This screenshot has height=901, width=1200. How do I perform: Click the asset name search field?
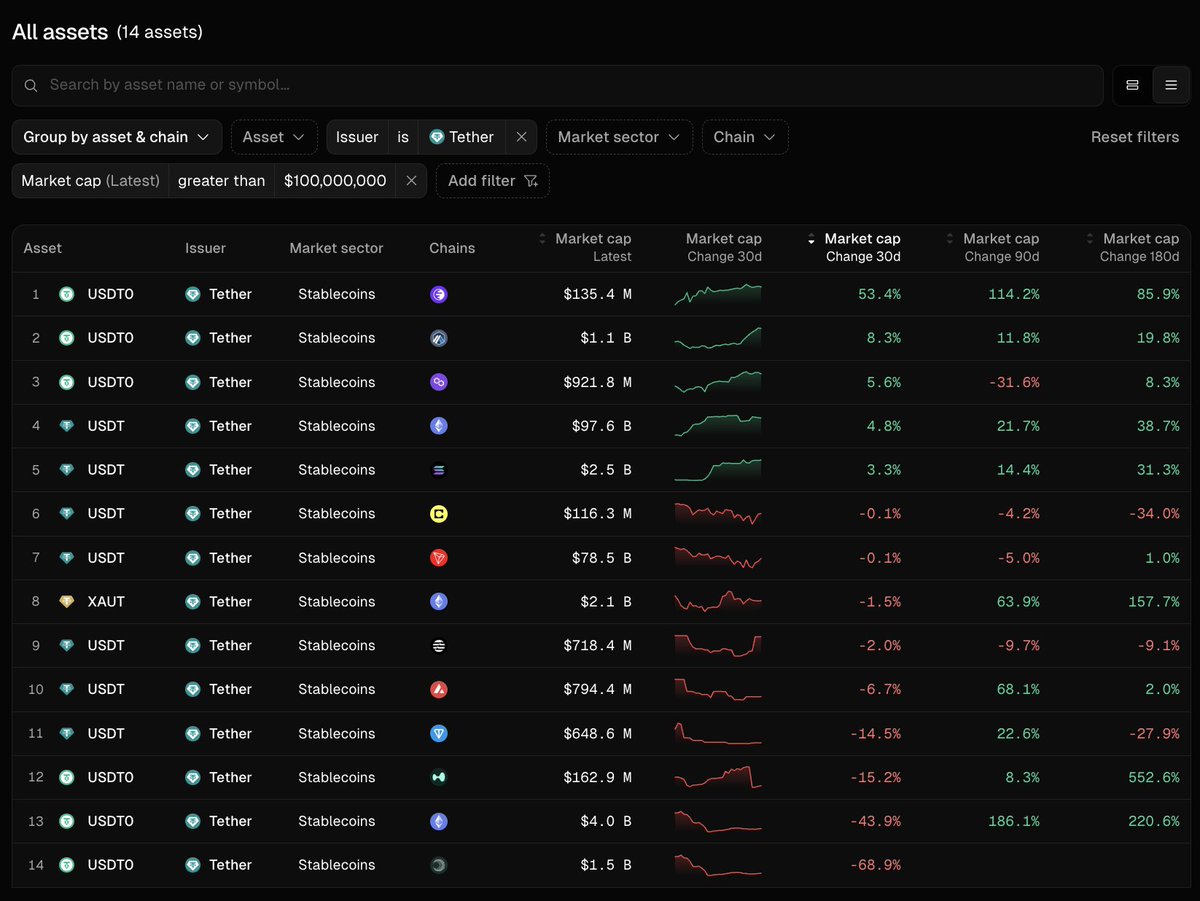(x=557, y=85)
